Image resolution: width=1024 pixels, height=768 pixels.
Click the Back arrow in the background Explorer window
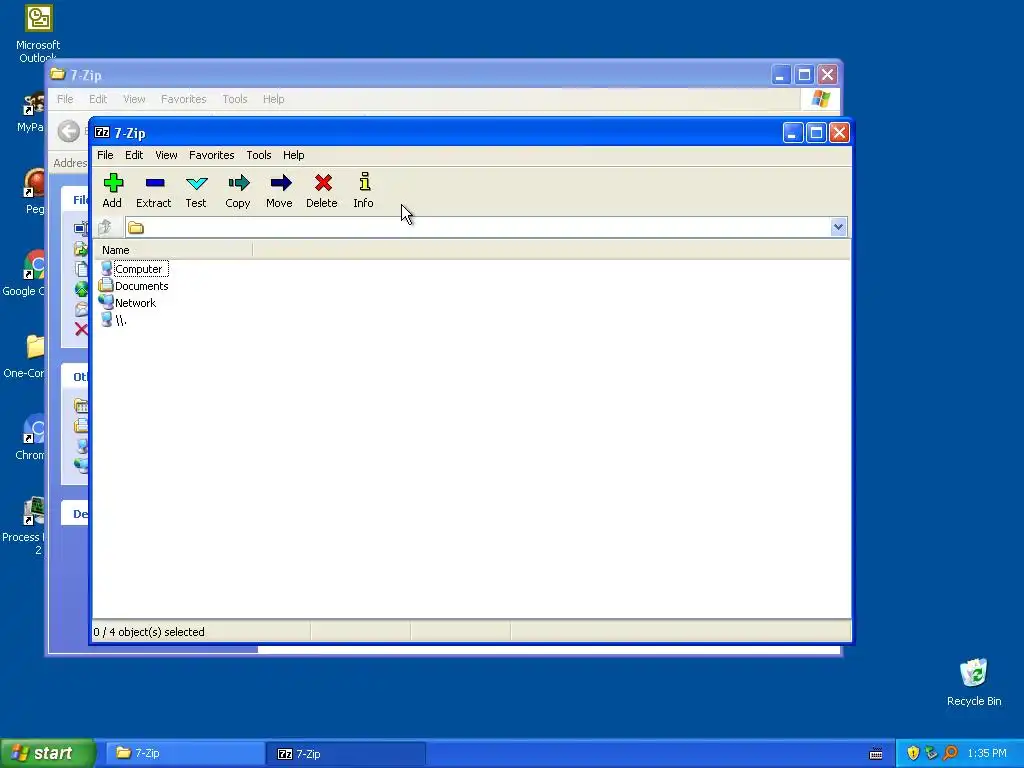coord(68,131)
